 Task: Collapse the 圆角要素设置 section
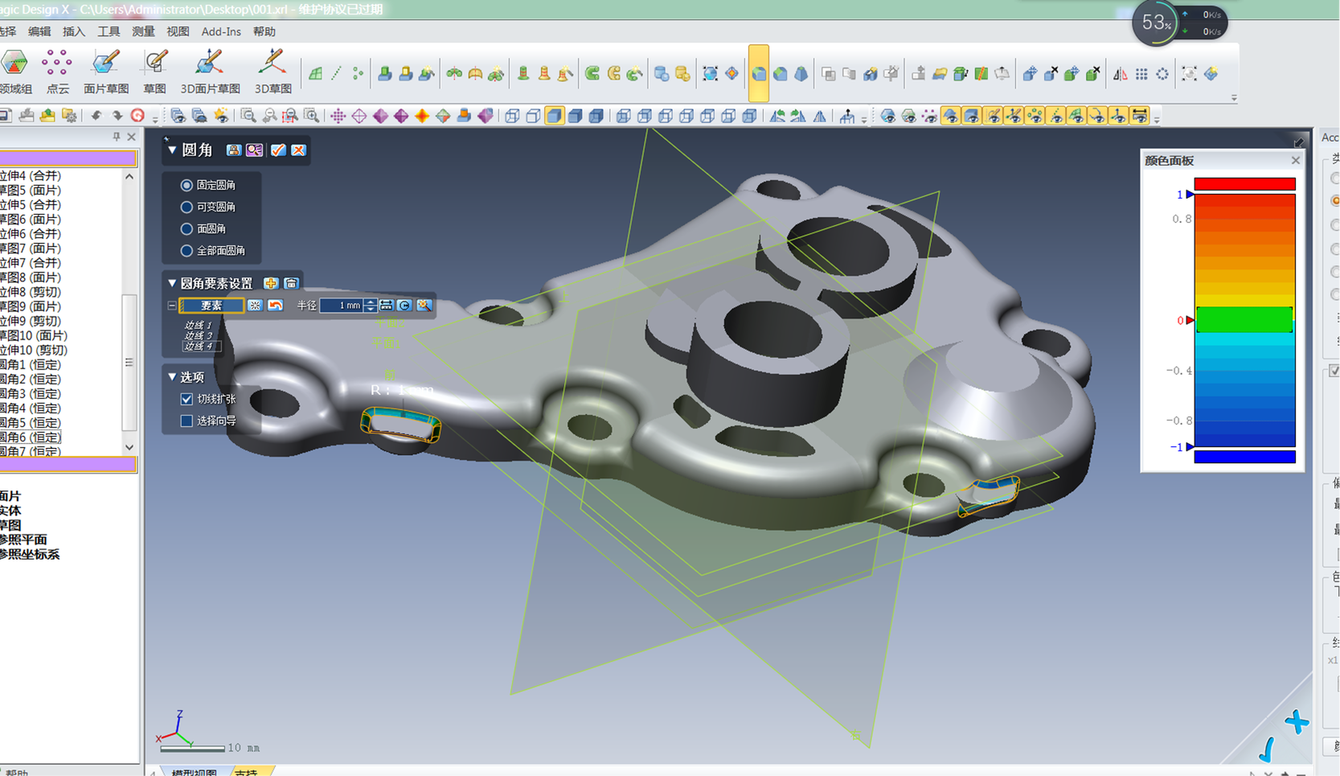172,283
